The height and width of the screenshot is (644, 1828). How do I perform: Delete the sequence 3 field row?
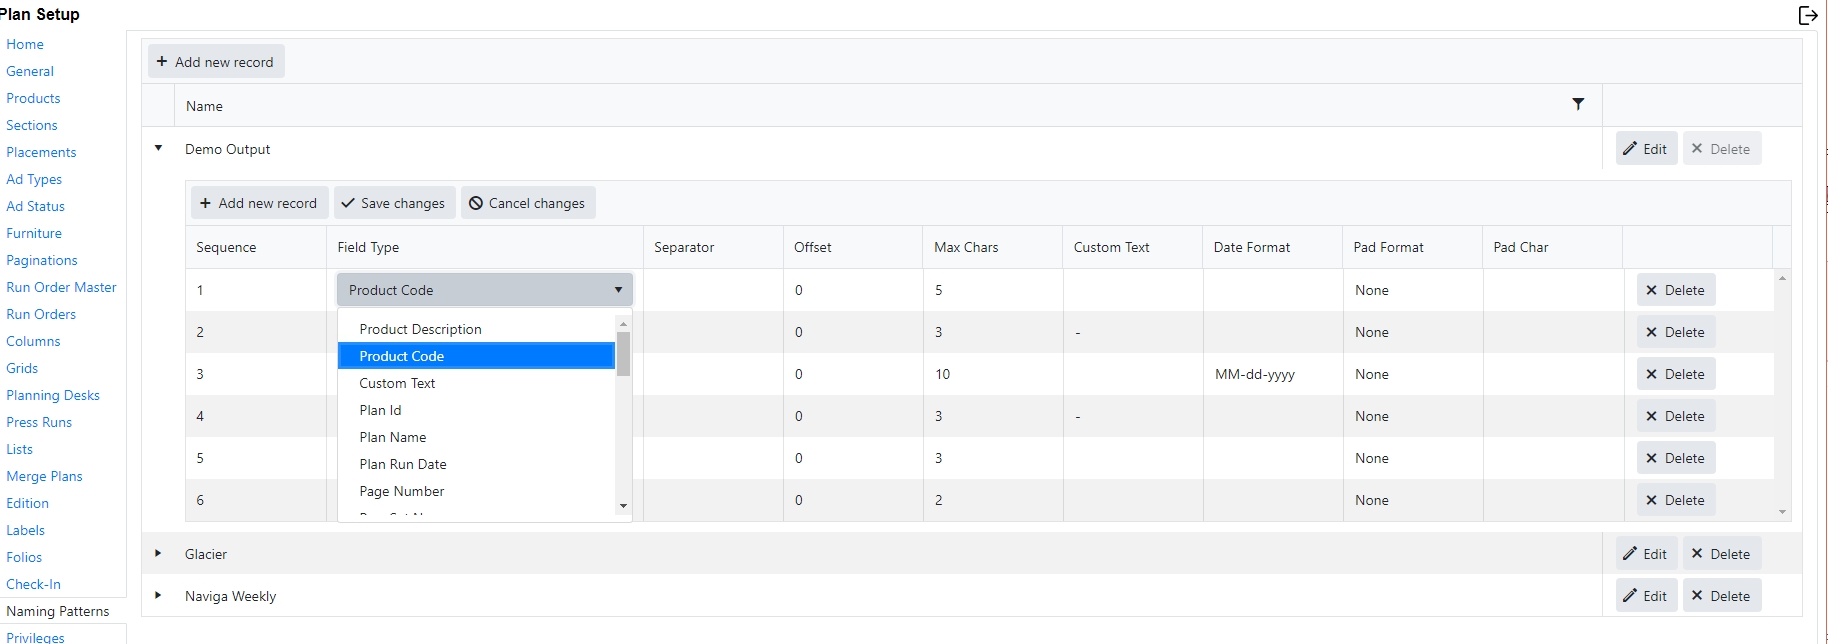[1675, 374]
